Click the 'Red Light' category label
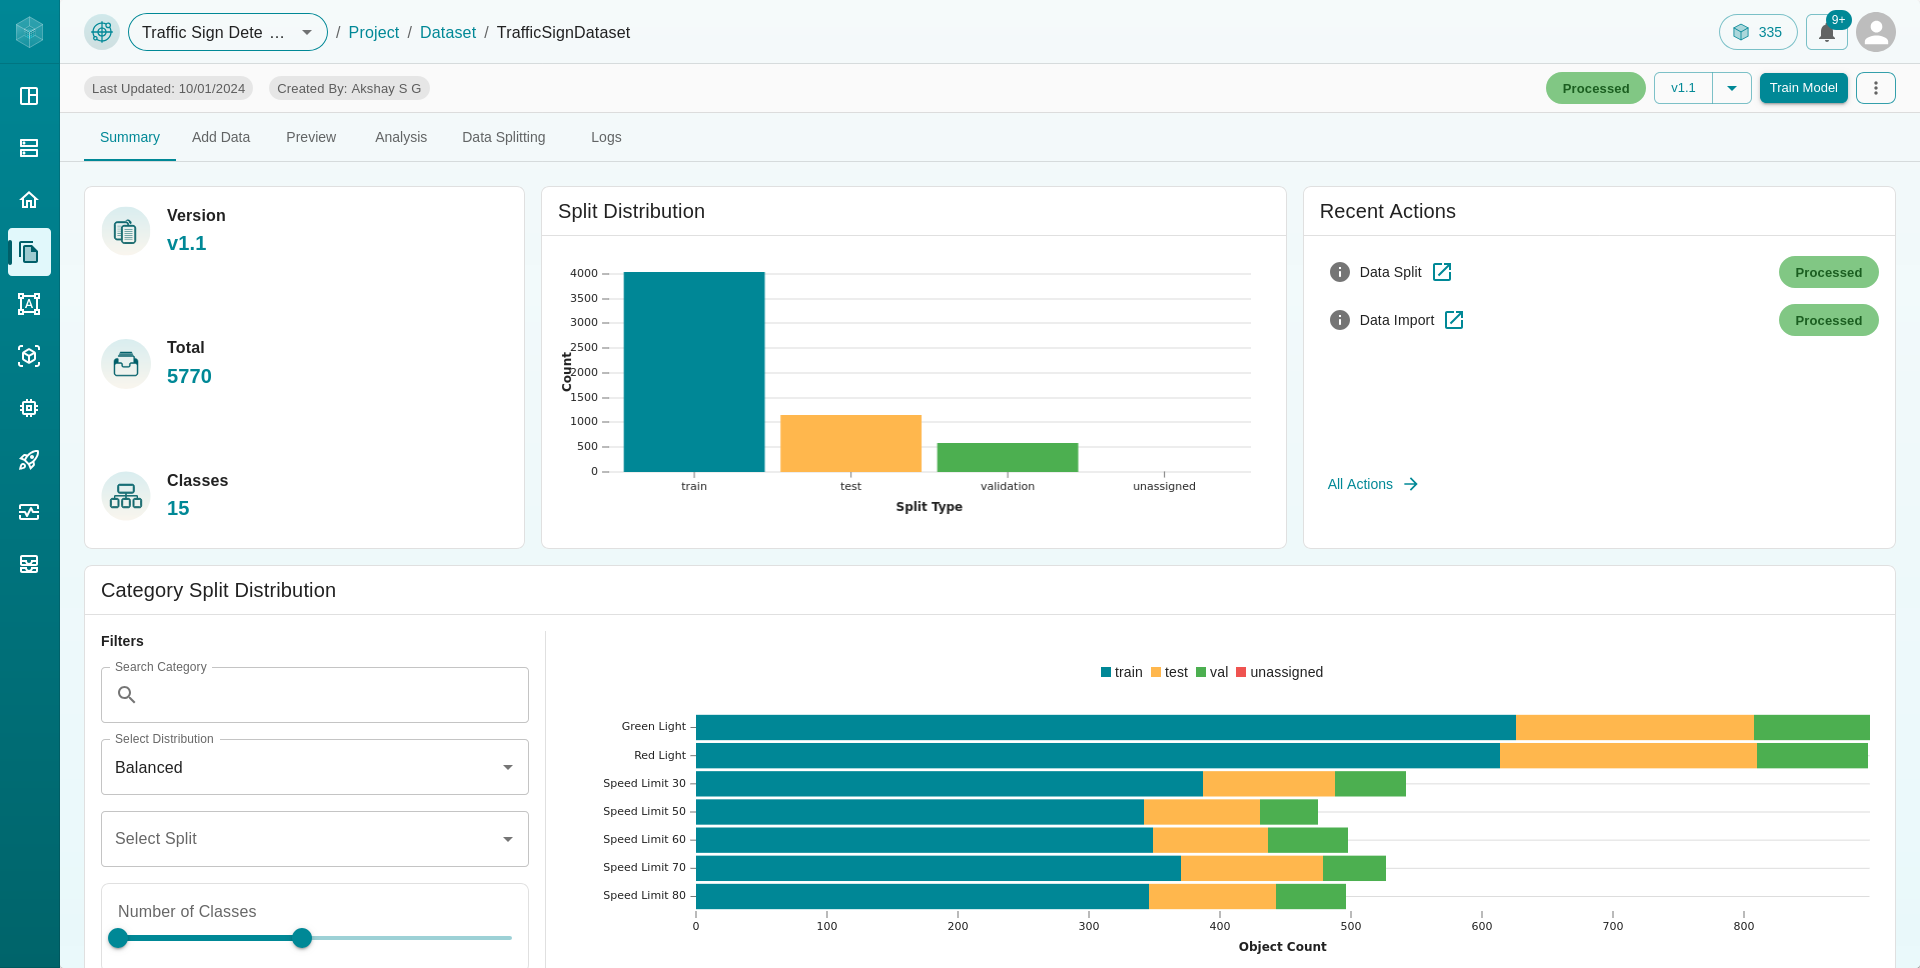Image resolution: width=1920 pixels, height=968 pixels. click(x=660, y=755)
